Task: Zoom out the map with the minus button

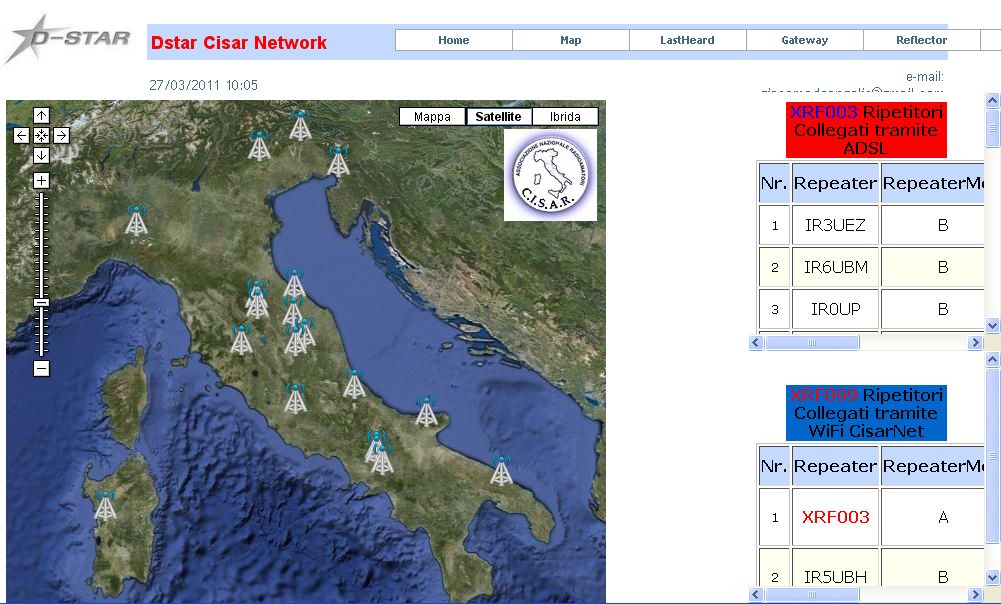Action: (x=41, y=368)
